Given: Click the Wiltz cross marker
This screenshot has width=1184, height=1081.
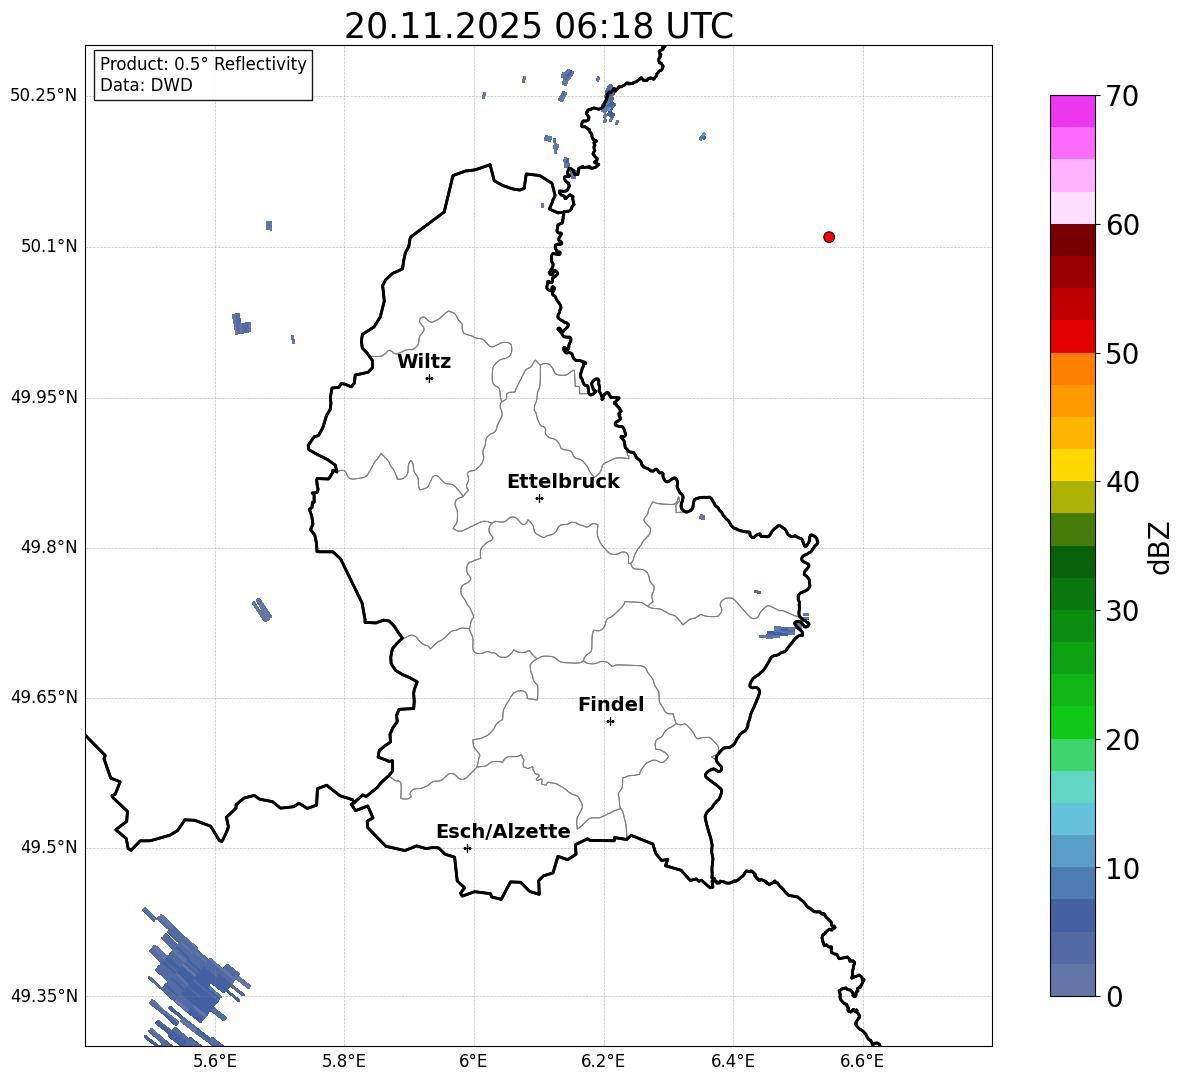Looking at the screenshot, I should [x=429, y=378].
